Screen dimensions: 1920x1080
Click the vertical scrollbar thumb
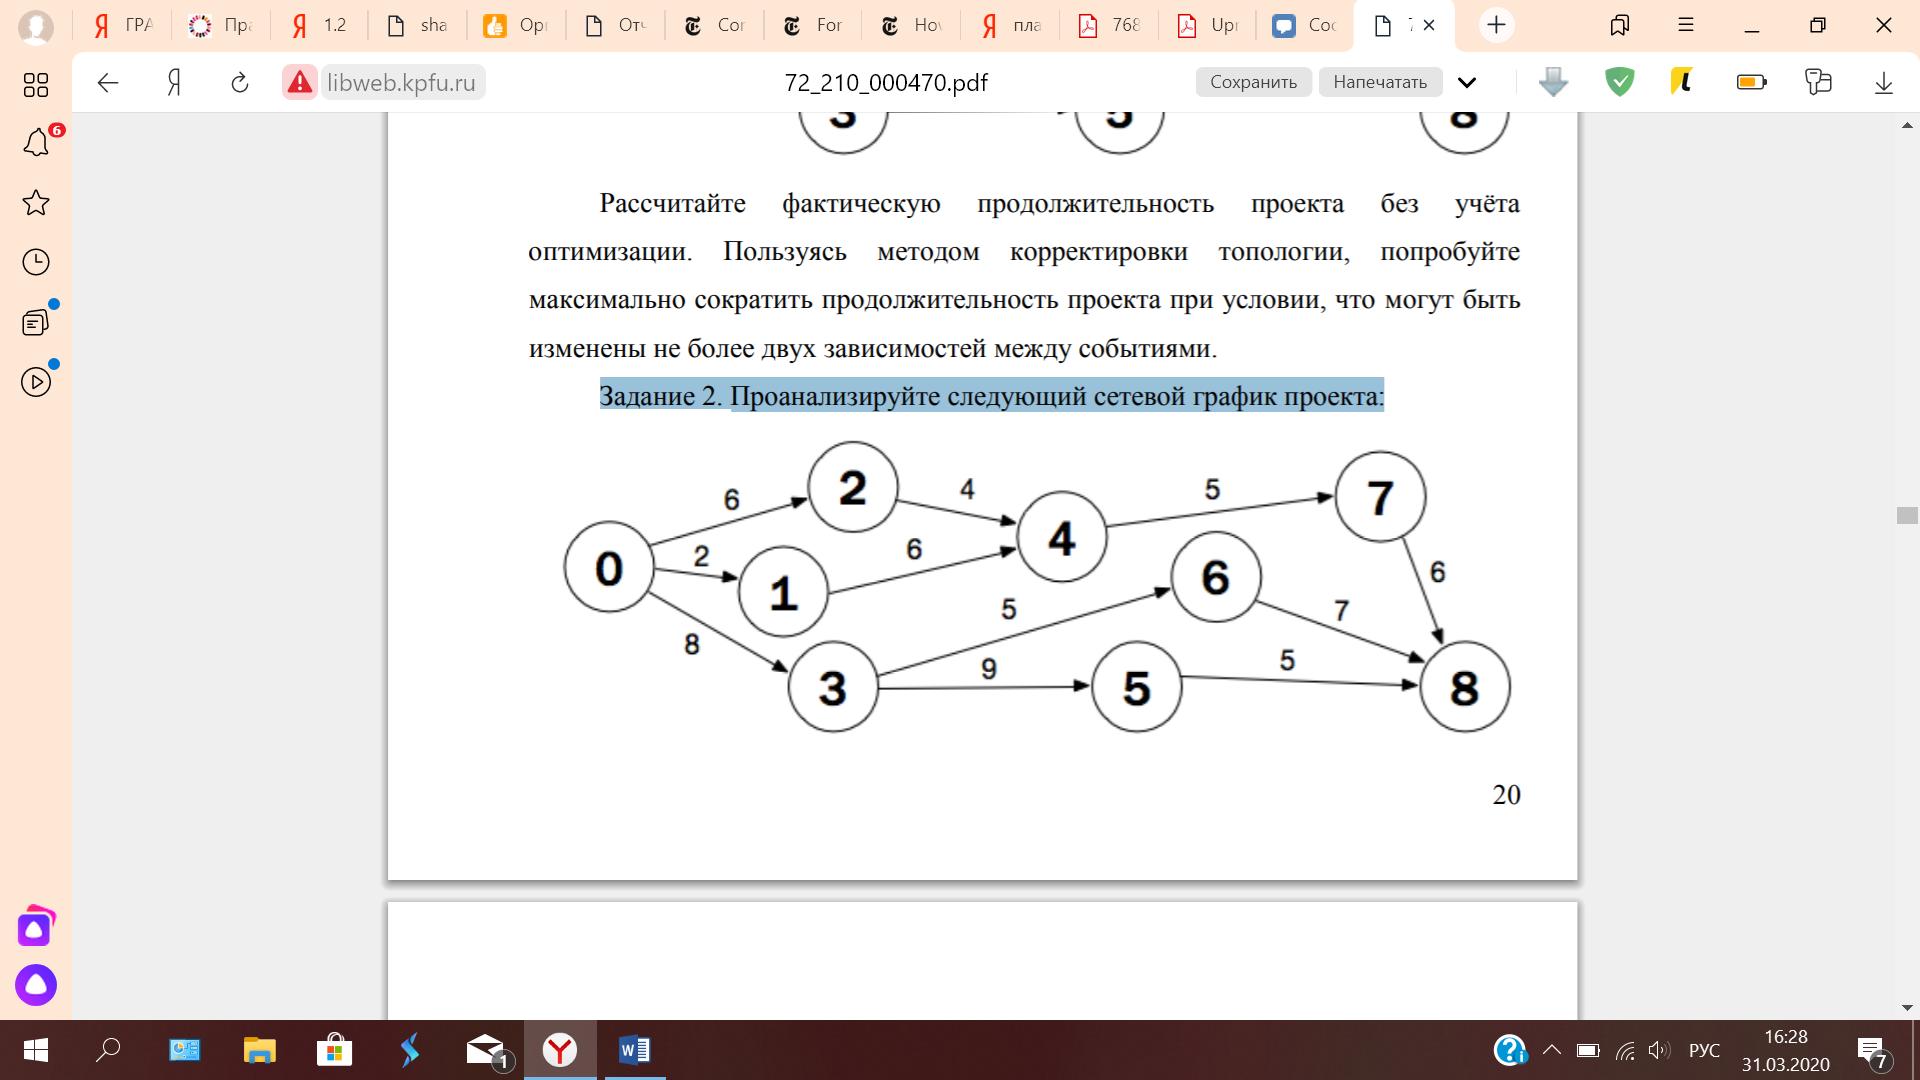click(x=1907, y=516)
